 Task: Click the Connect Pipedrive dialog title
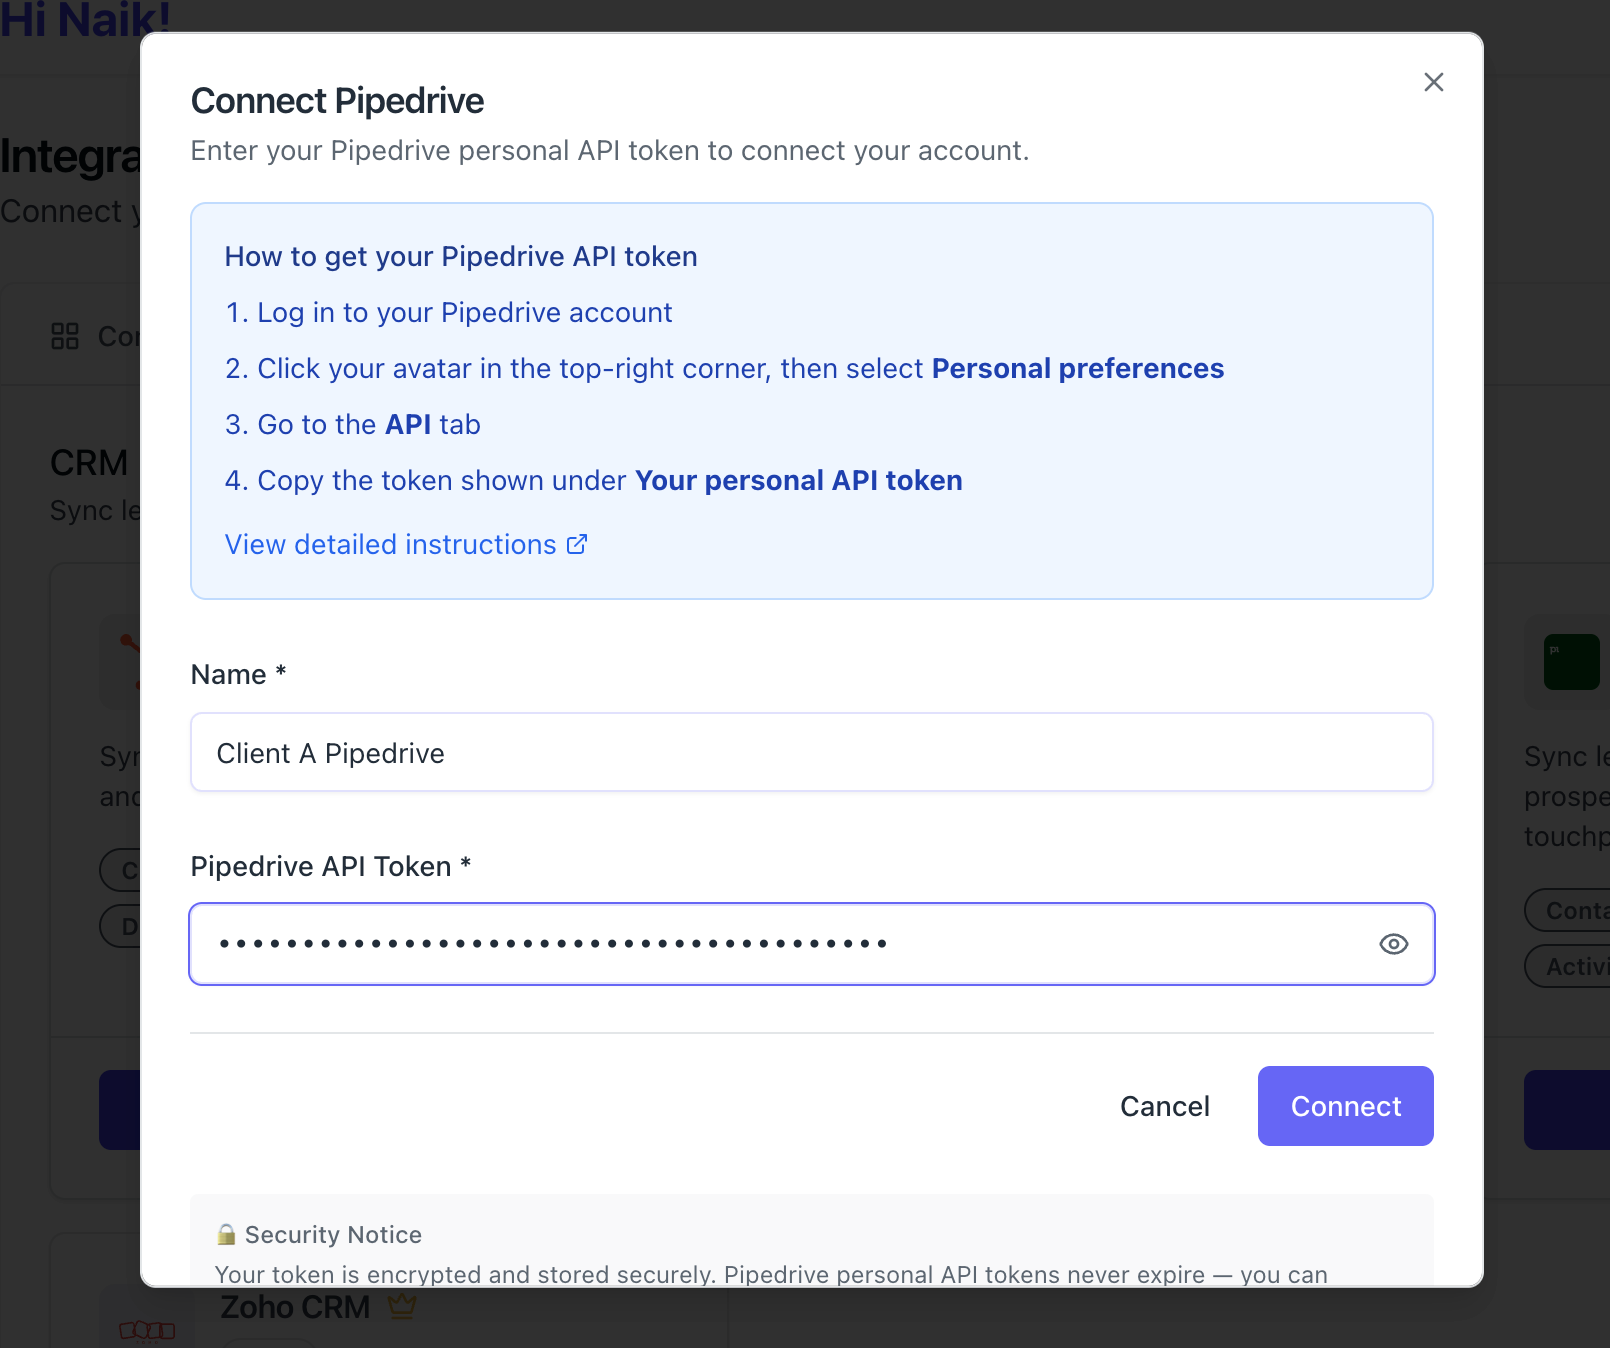[x=337, y=101]
